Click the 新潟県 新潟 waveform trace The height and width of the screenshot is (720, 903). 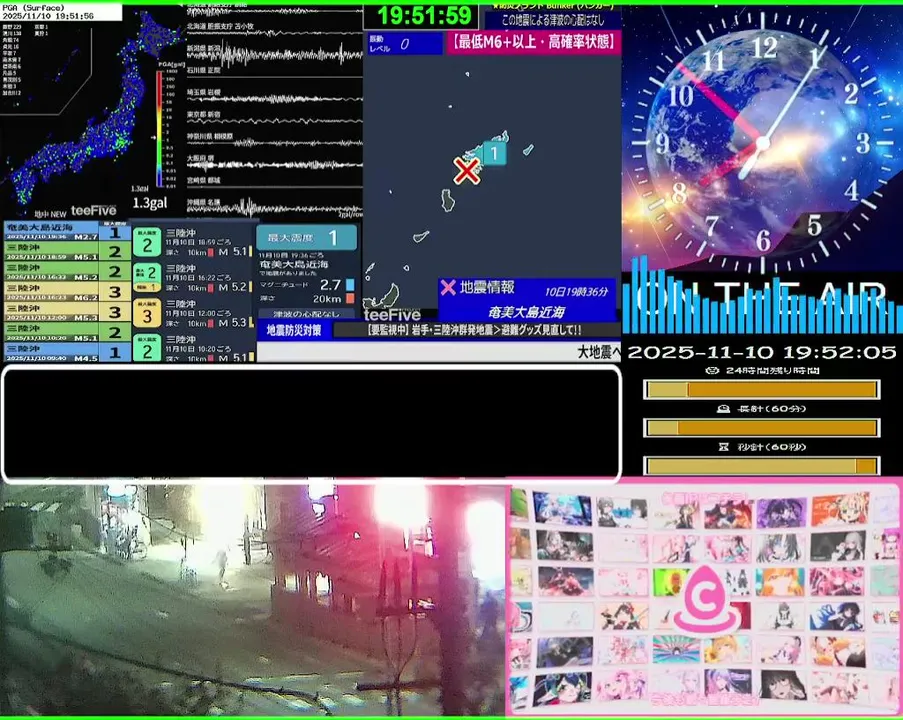tap(274, 56)
